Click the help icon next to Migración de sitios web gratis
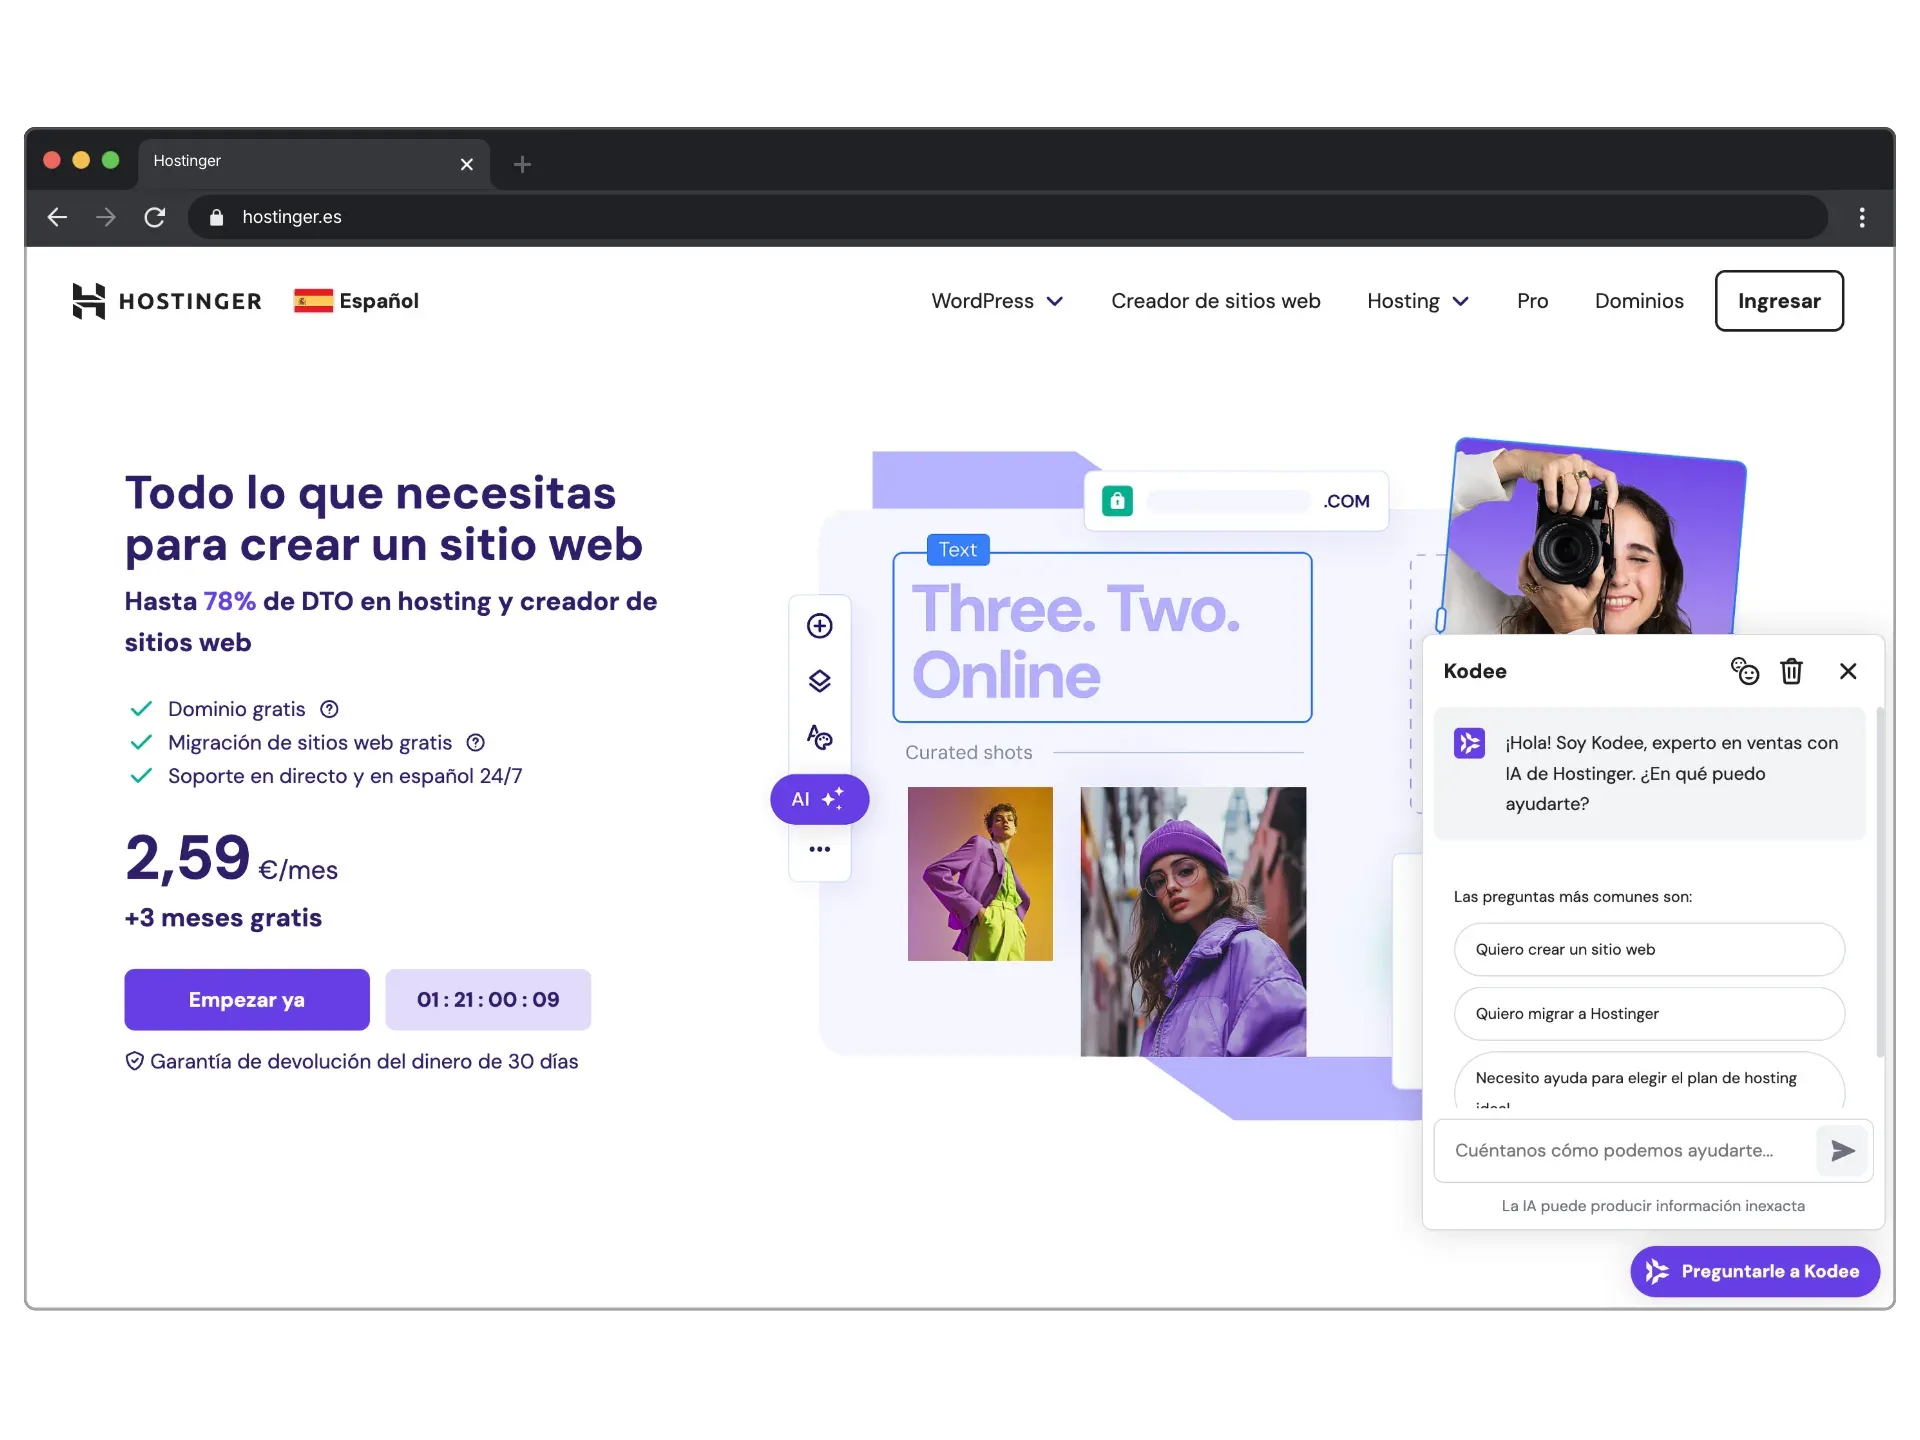 476,742
